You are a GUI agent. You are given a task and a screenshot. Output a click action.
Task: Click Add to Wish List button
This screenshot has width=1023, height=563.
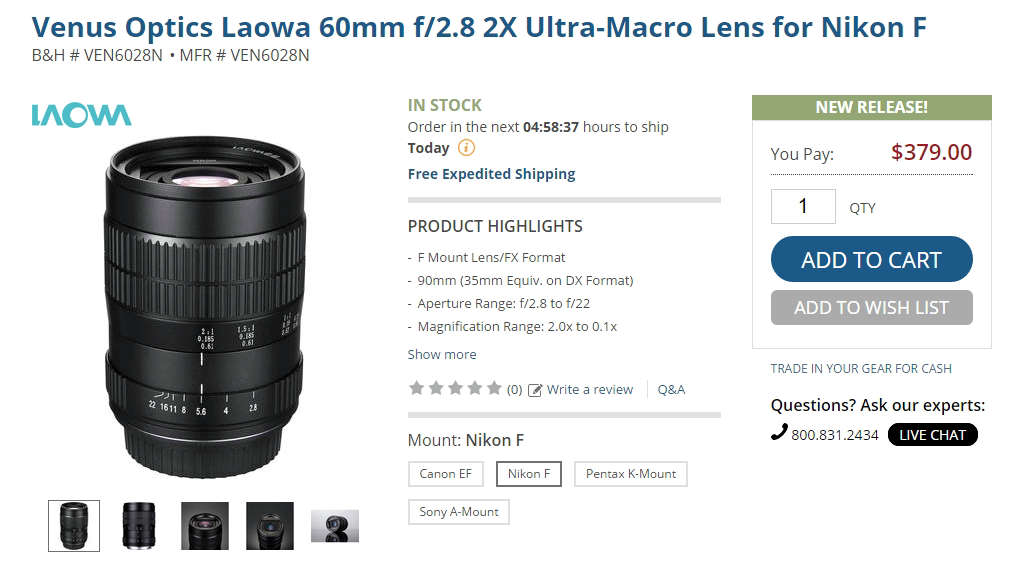(871, 308)
